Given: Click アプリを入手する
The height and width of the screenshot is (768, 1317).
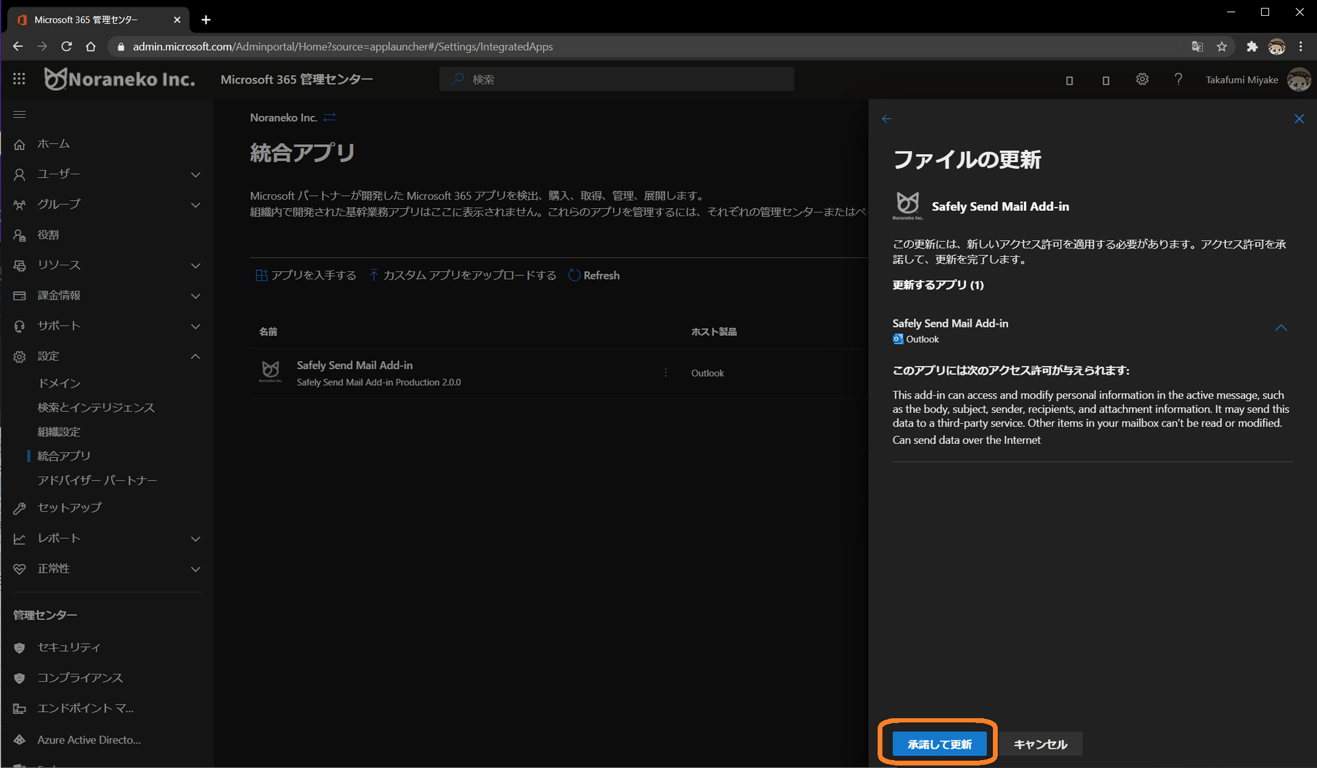Looking at the screenshot, I should pos(305,275).
